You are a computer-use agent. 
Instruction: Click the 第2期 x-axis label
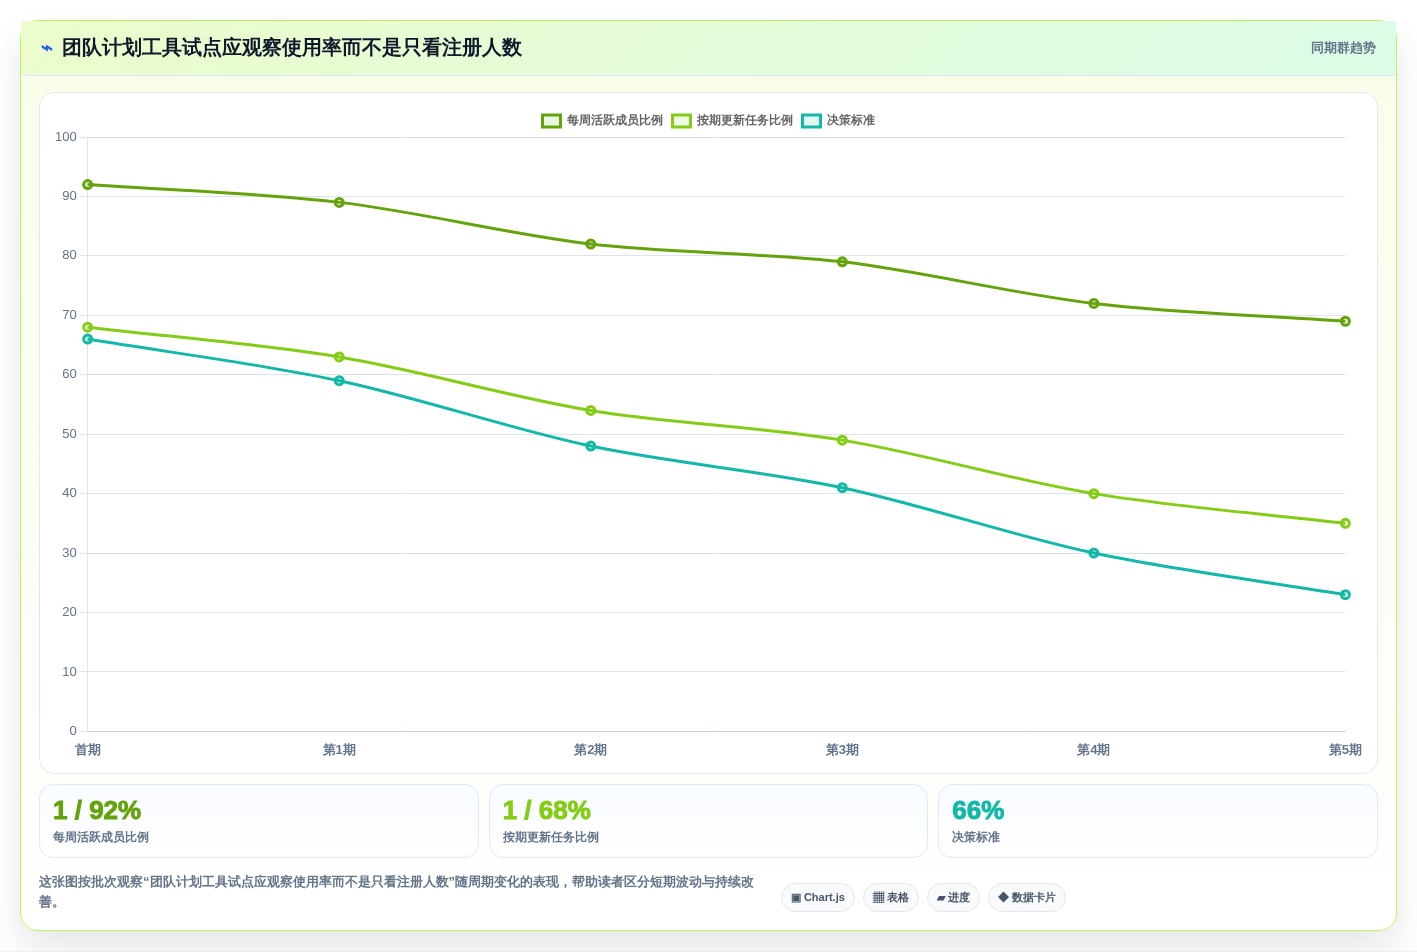click(x=591, y=750)
